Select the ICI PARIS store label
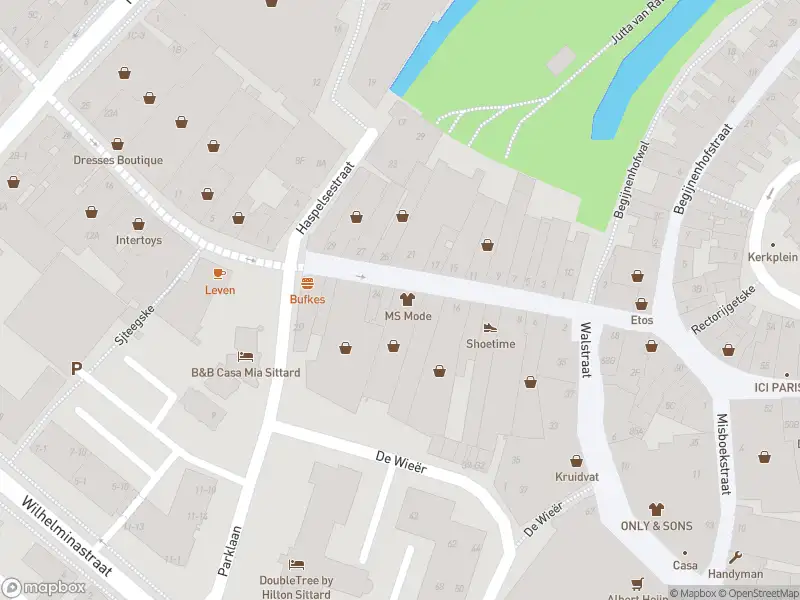The height and width of the screenshot is (600, 800). (777, 388)
